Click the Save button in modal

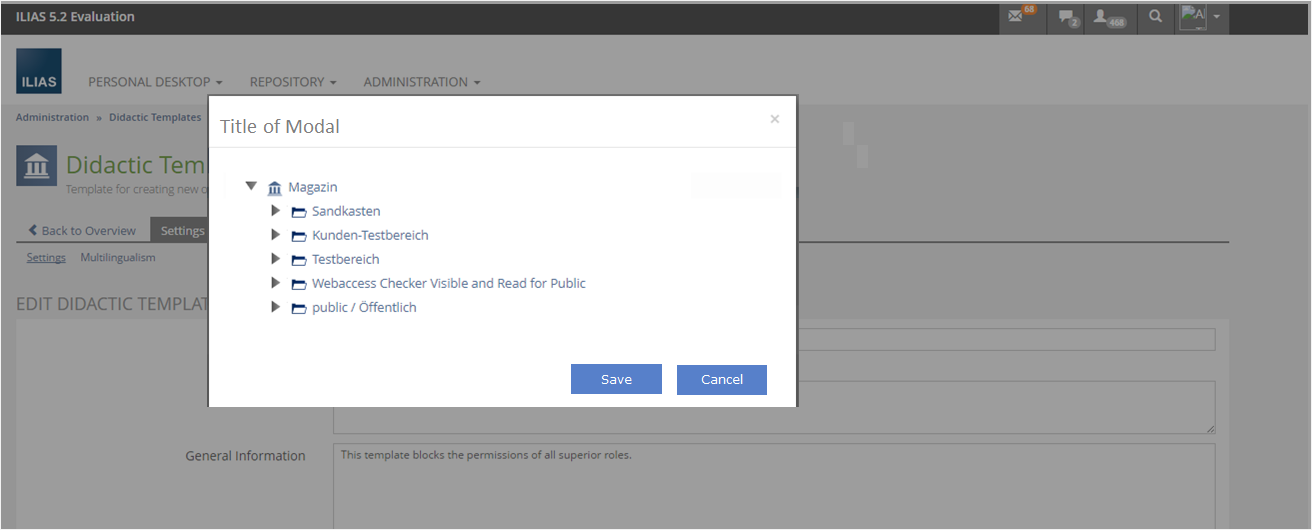click(616, 379)
